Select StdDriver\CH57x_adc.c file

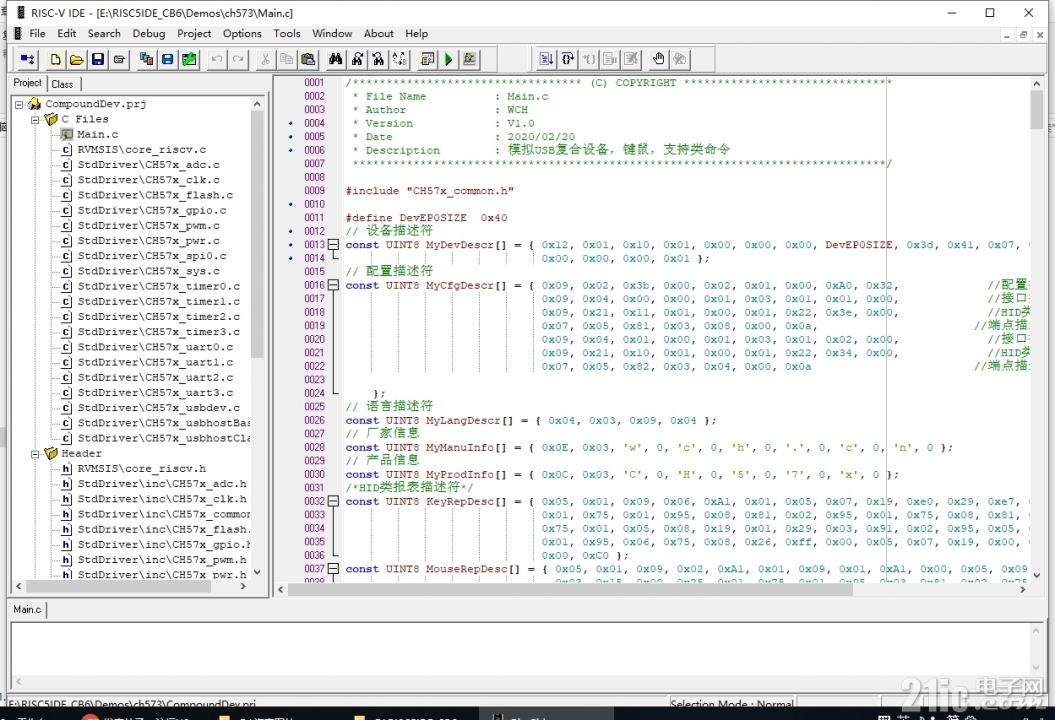click(148, 165)
